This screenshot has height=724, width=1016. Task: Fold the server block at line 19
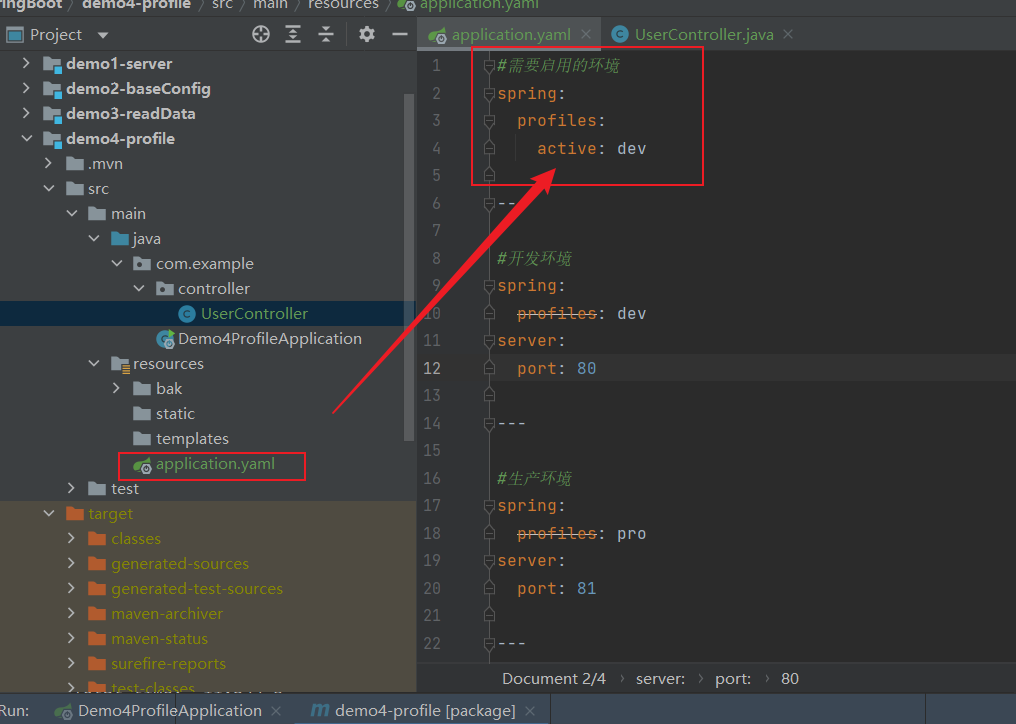[489, 561]
